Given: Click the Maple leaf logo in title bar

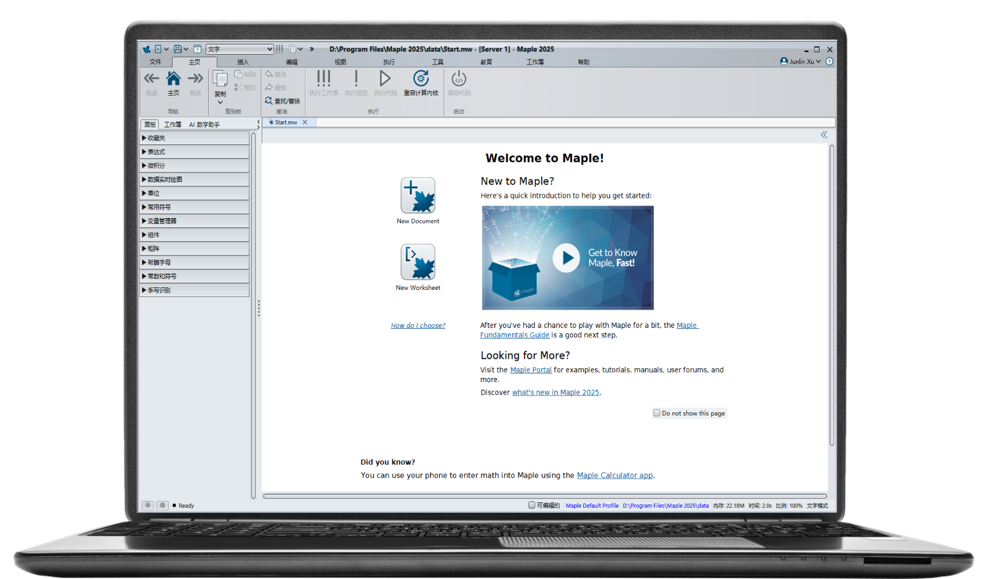Looking at the screenshot, I should [146, 49].
